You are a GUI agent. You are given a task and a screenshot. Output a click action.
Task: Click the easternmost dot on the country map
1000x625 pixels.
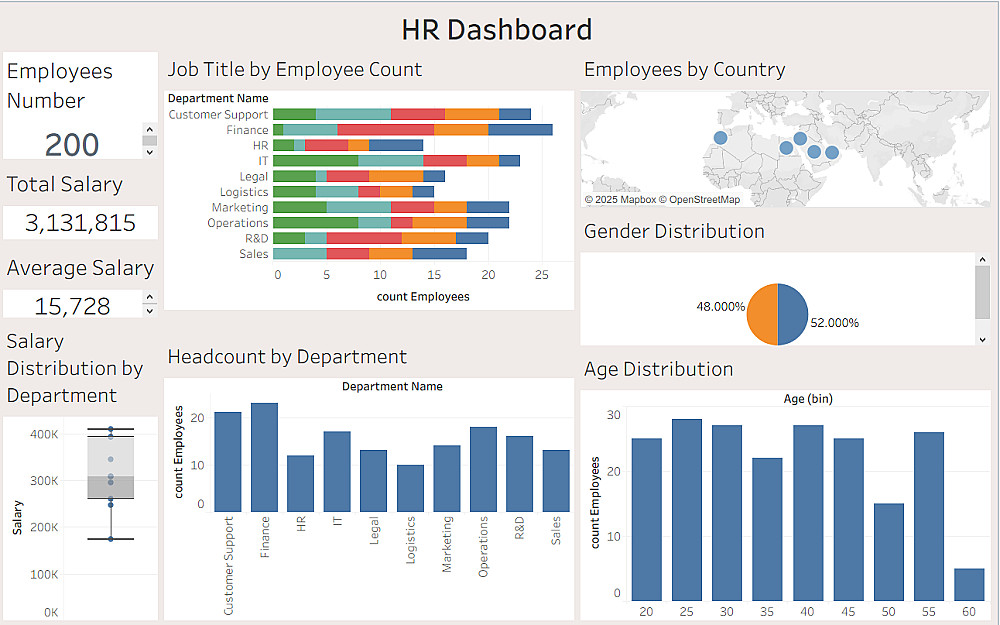pyautogui.click(x=832, y=152)
